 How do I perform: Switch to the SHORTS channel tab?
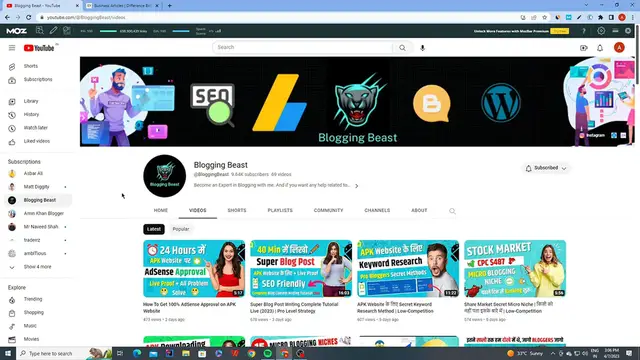click(x=237, y=211)
